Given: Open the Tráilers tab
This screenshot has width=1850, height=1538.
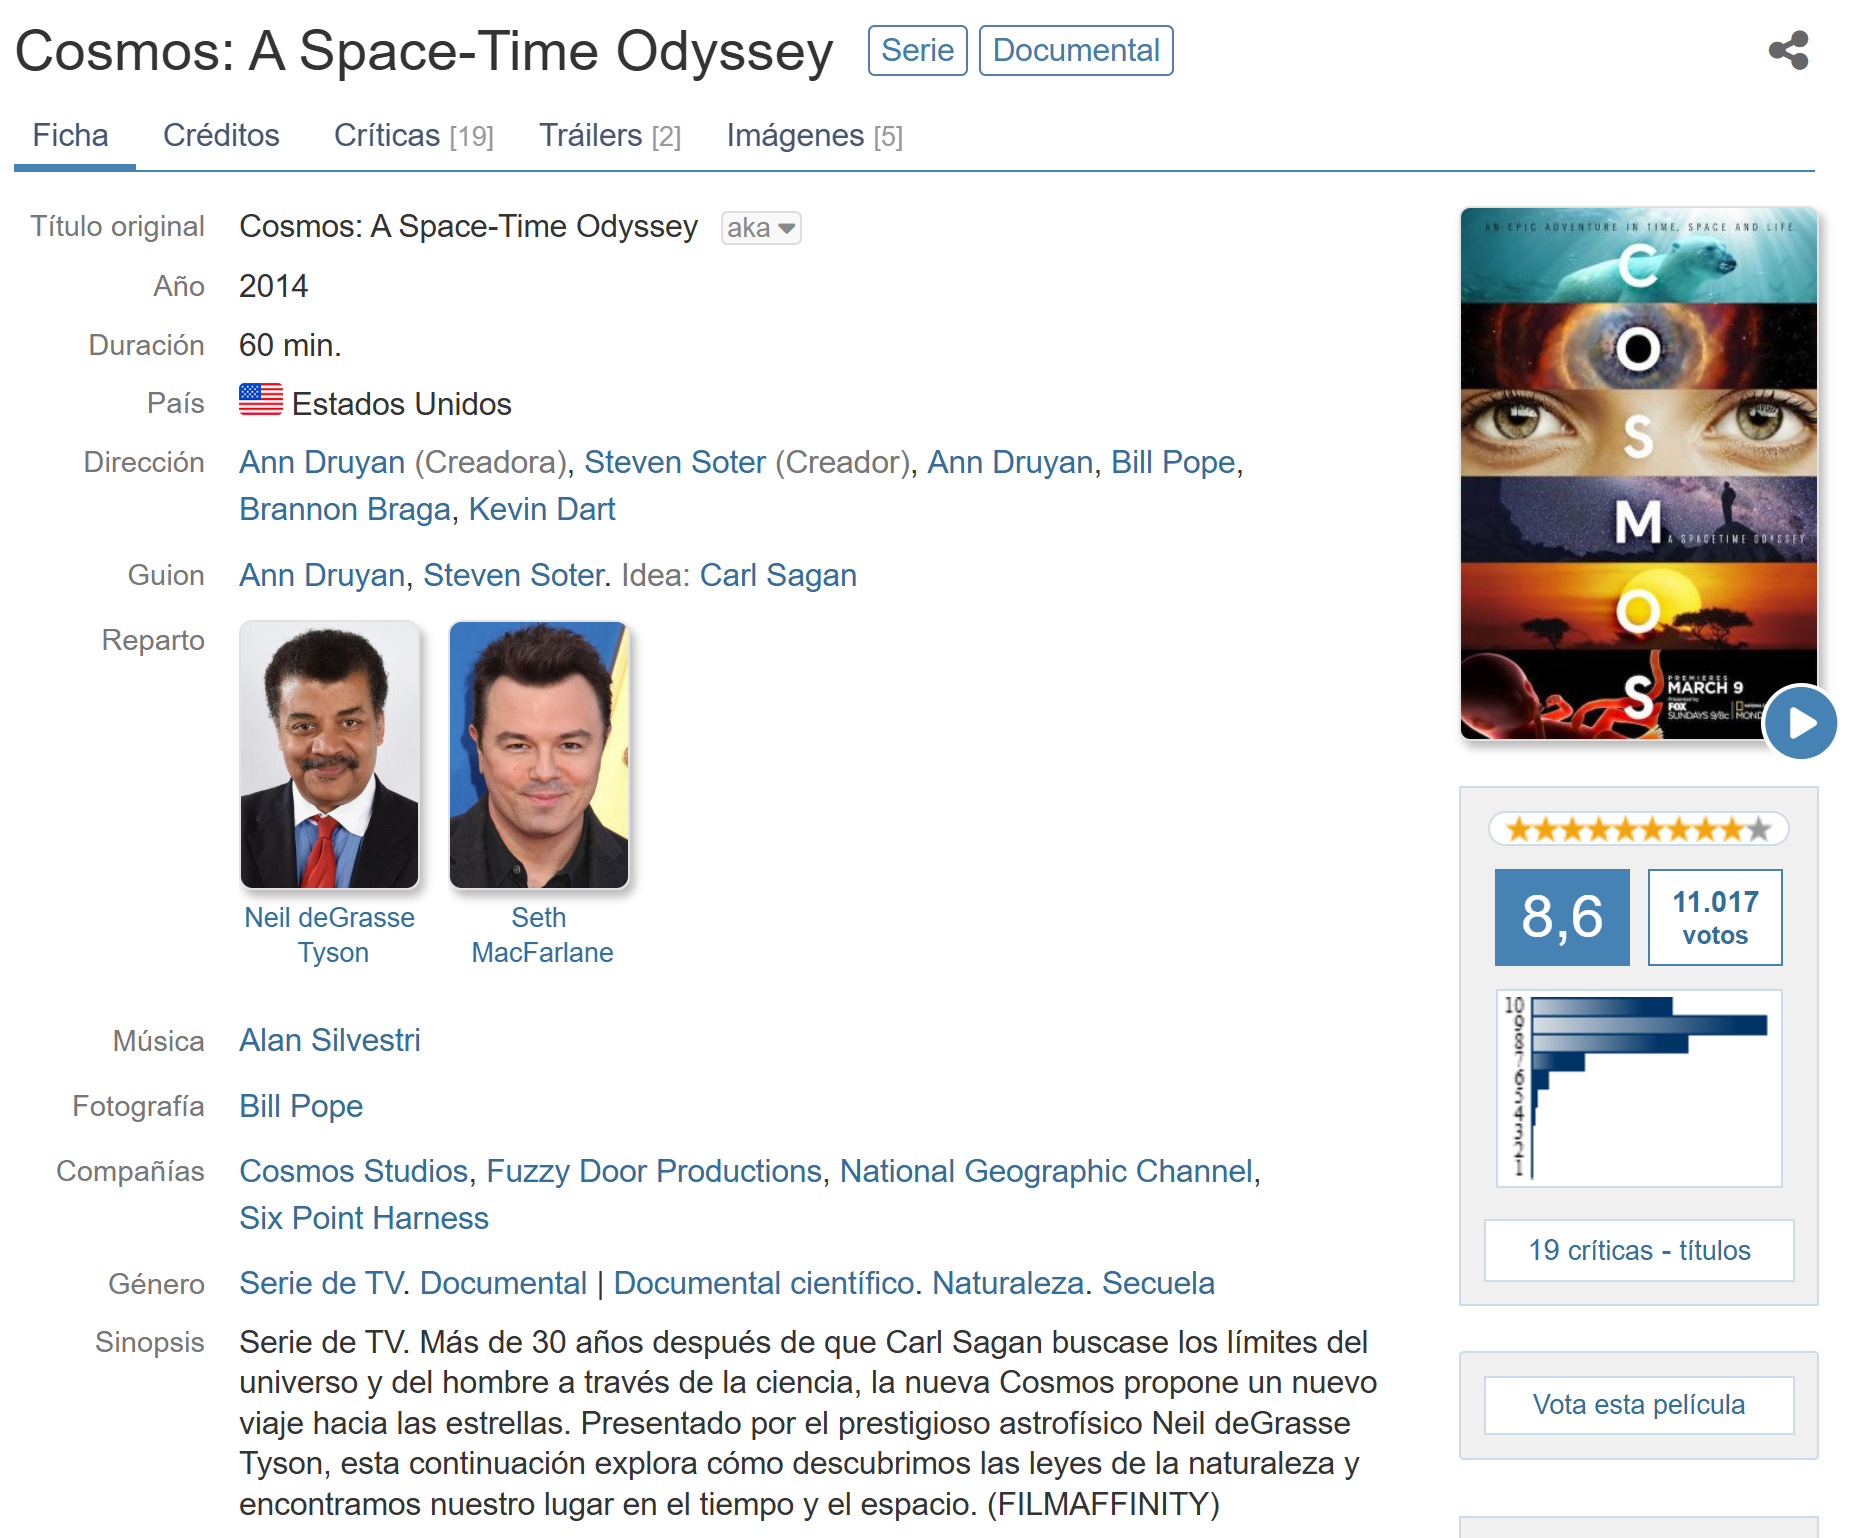Looking at the screenshot, I should 609,136.
